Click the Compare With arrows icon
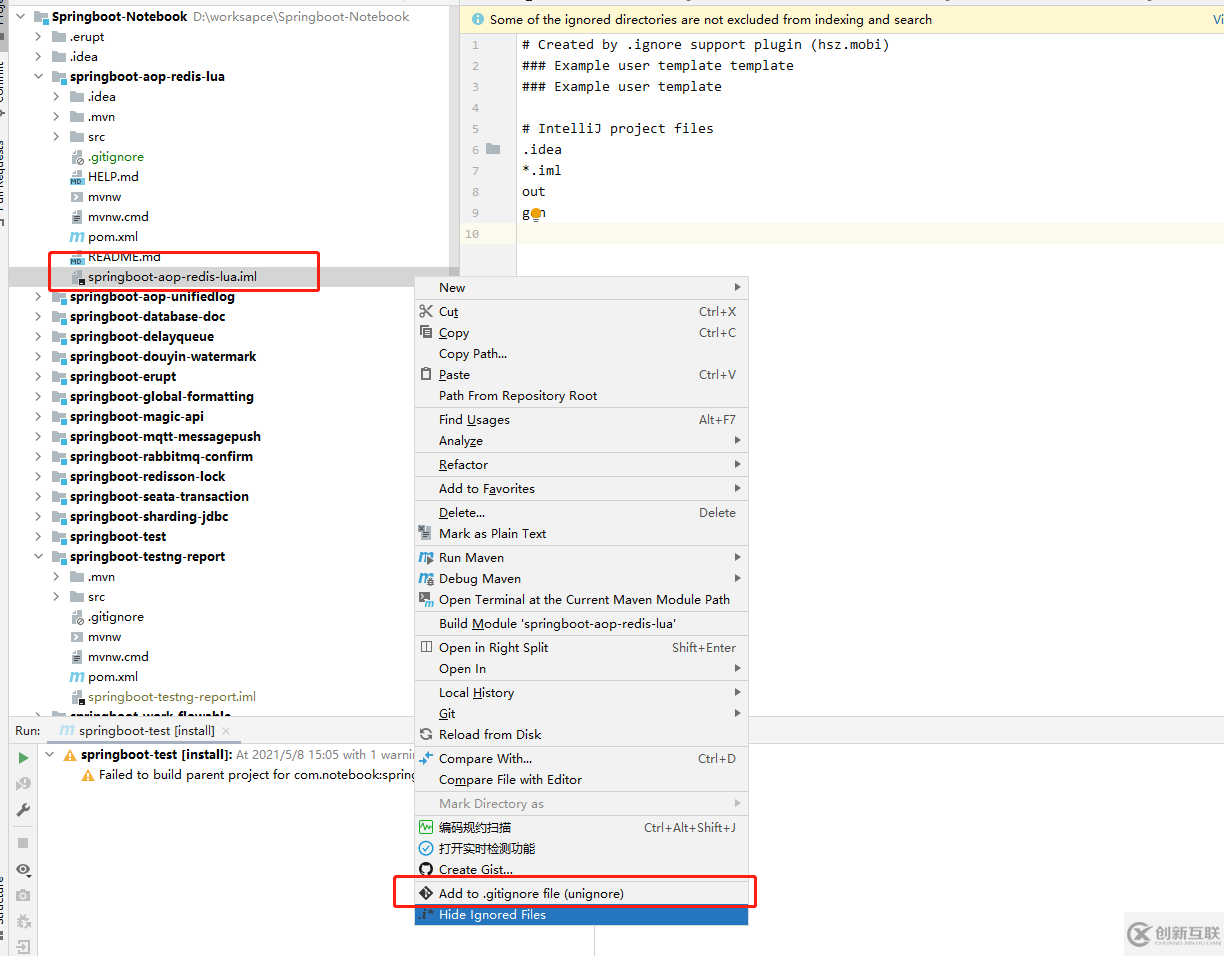1224x956 pixels. pos(426,759)
